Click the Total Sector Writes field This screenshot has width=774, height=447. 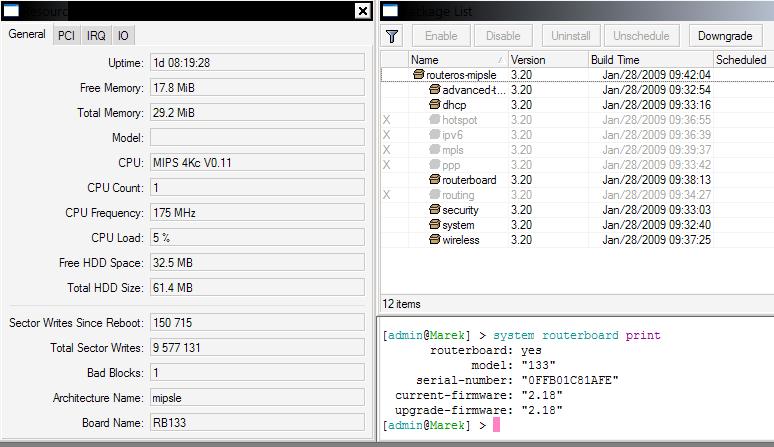(x=257, y=347)
